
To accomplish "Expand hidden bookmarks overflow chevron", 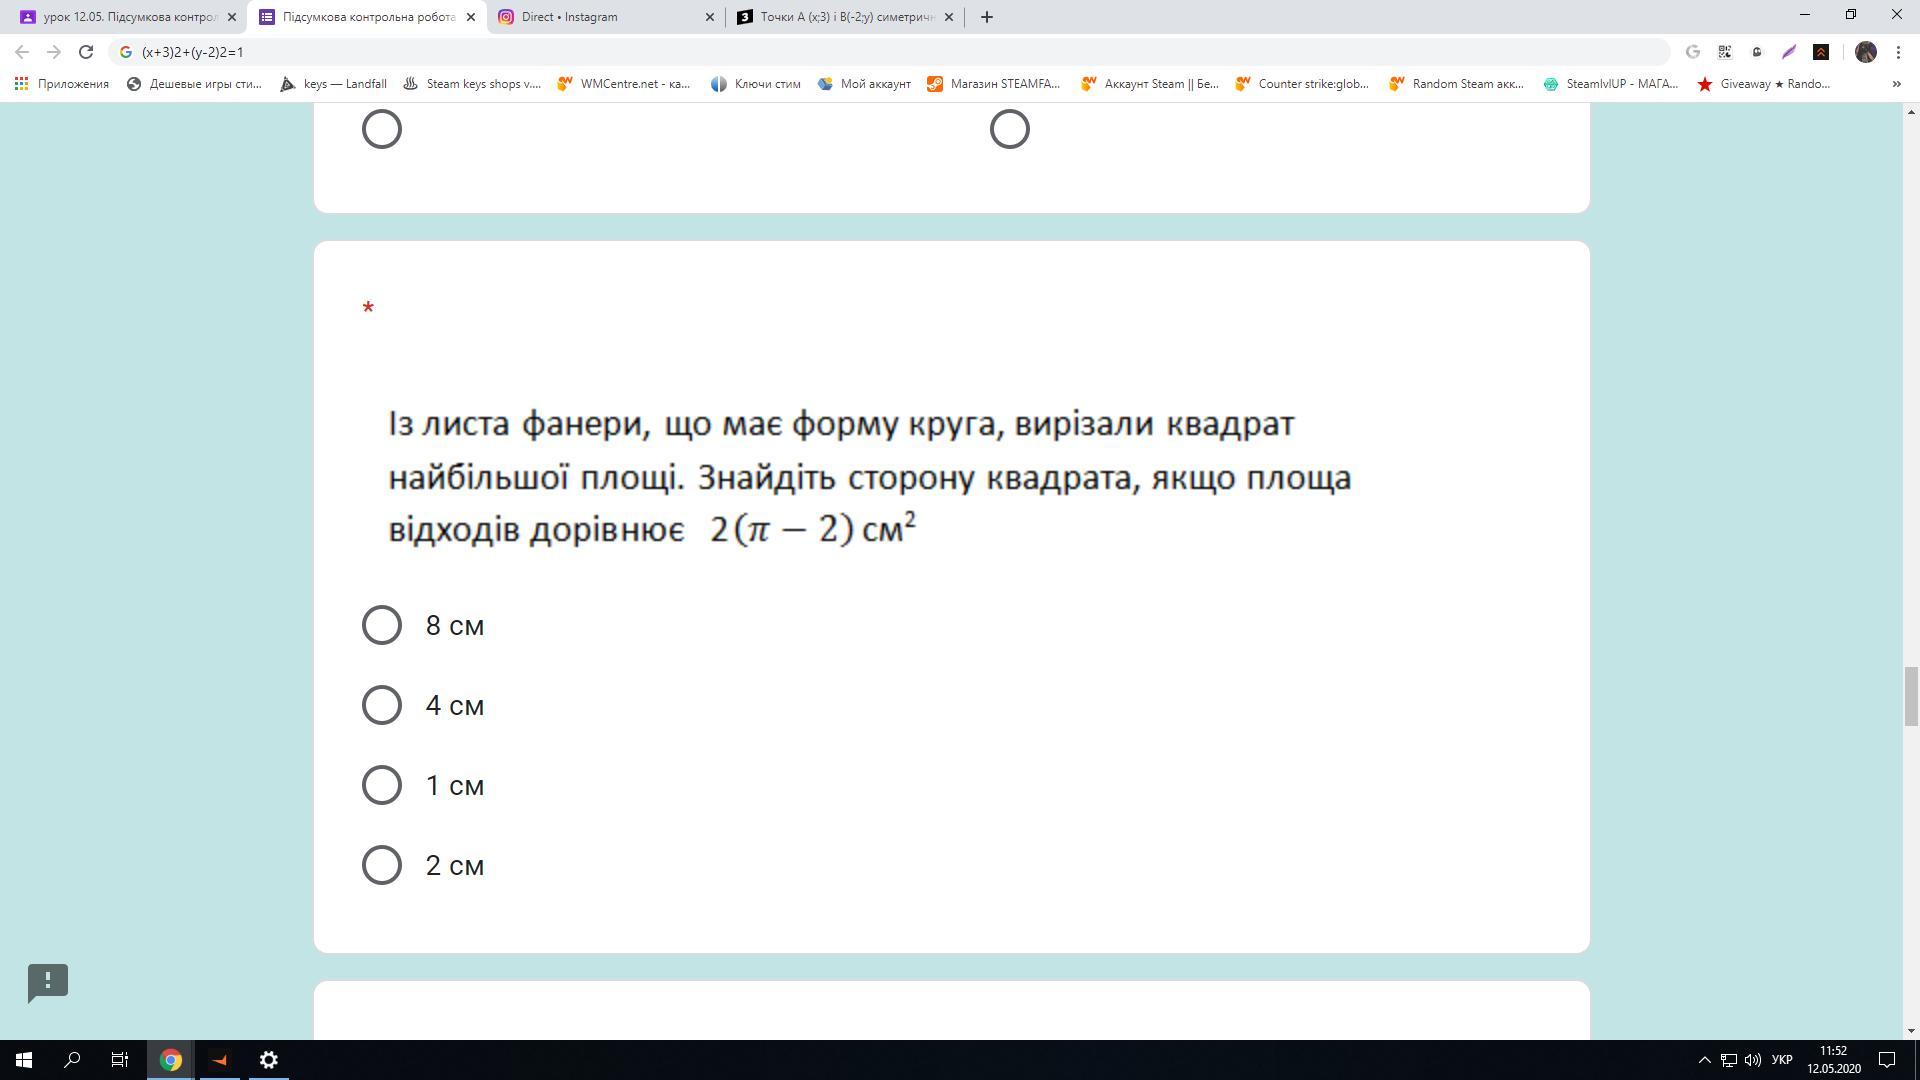I will [1896, 84].
